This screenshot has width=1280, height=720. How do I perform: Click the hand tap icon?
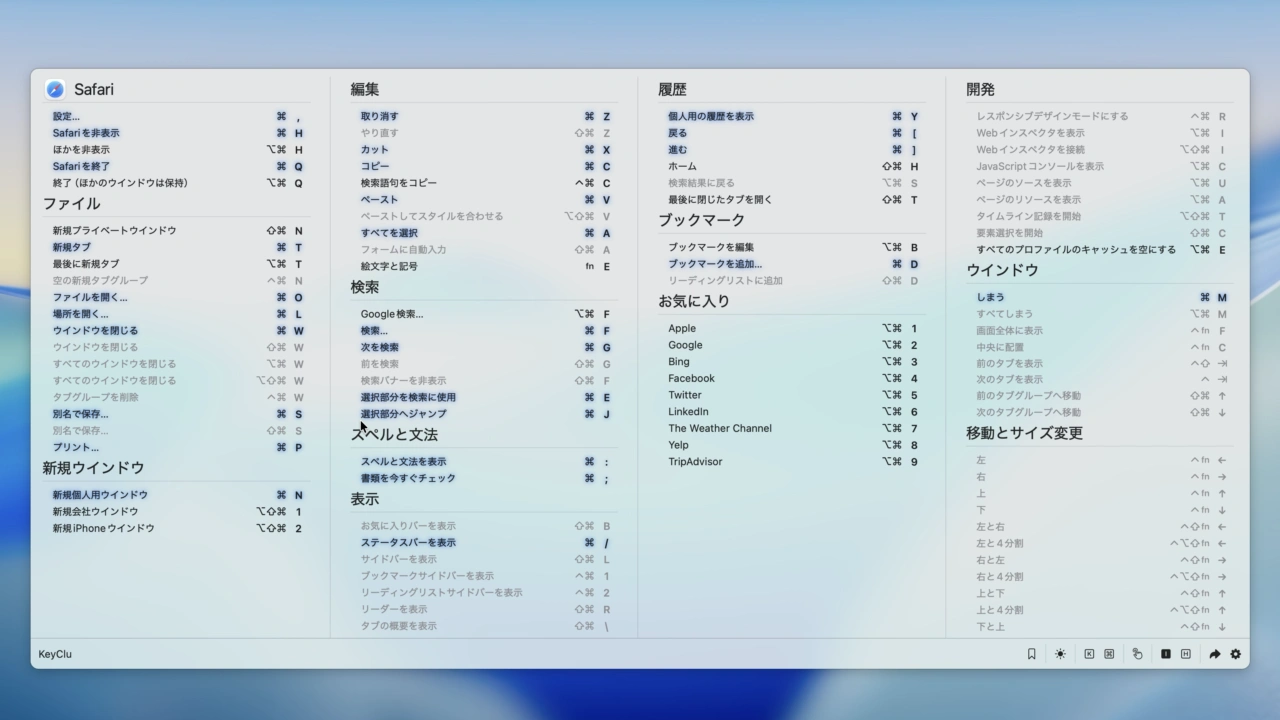coord(1137,654)
